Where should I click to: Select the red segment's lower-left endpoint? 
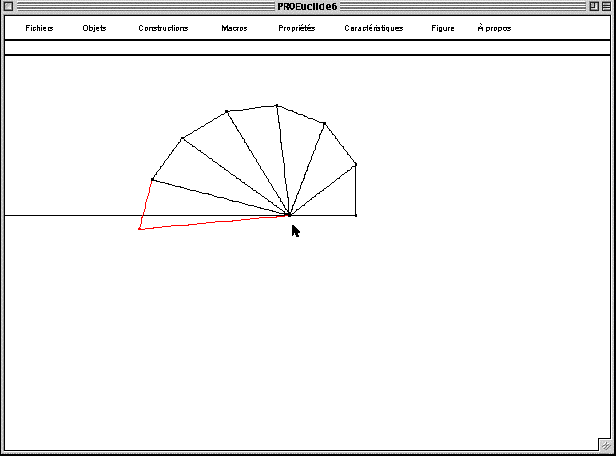pos(139,229)
